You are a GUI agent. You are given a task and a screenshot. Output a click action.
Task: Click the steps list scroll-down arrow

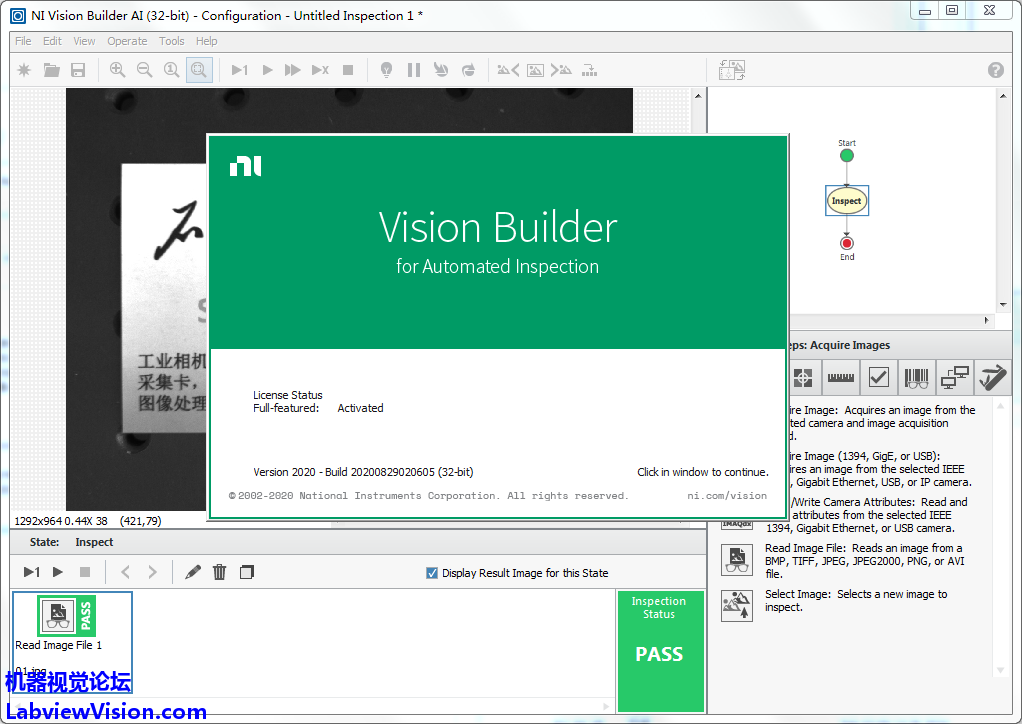click(x=1000, y=671)
